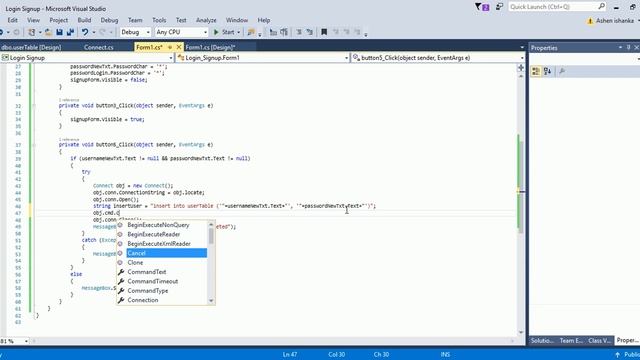Switch to Solution Explorer bottom tab
This screenshot has width=640, height=360.
542,340
